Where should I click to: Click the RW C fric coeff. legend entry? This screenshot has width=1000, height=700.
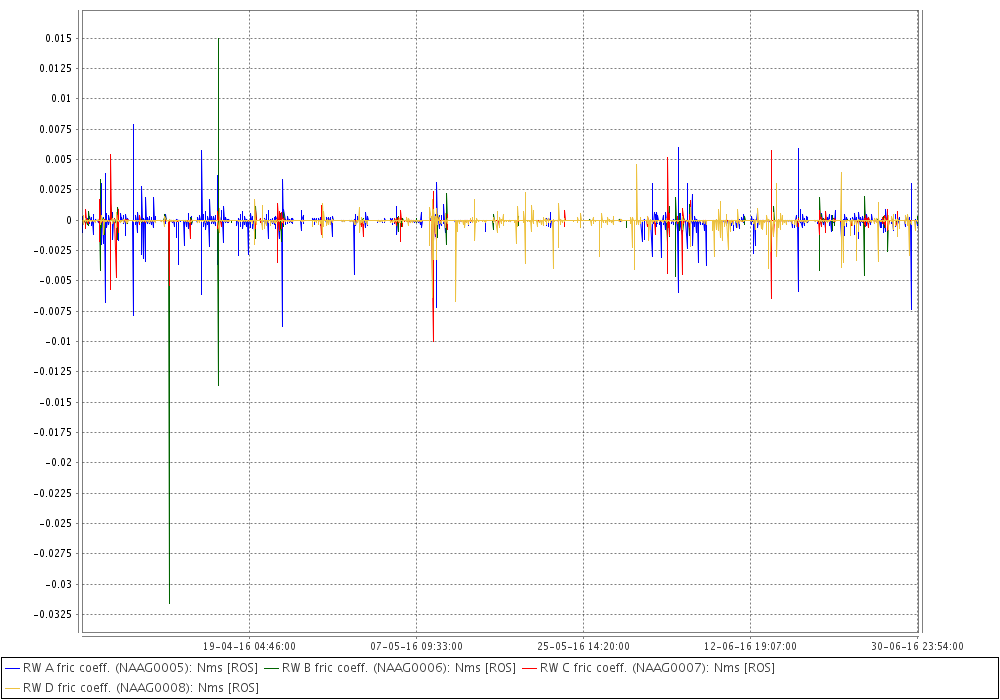tap(649, 668)
